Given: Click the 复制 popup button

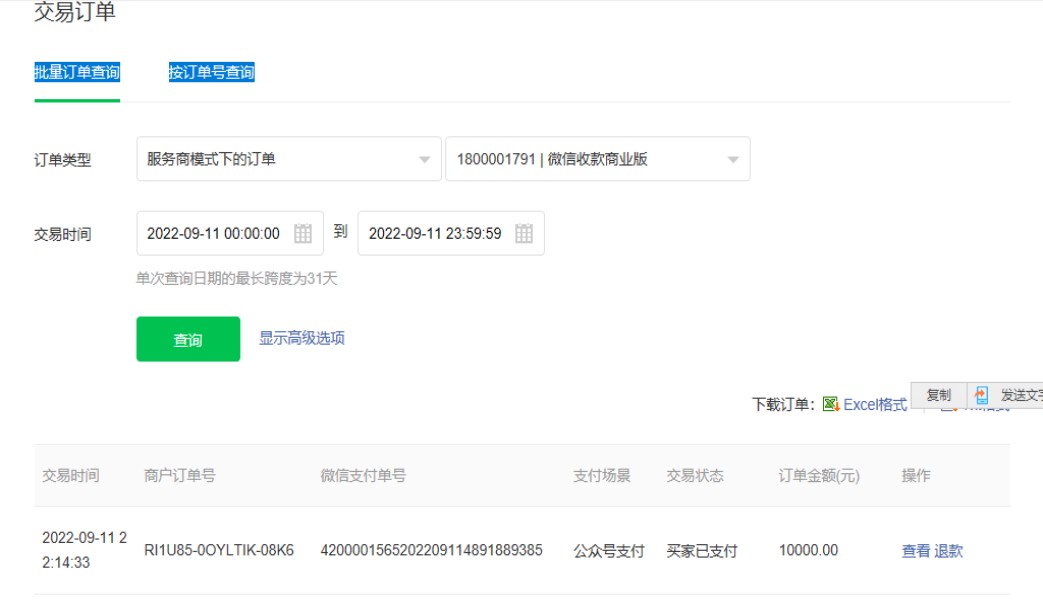Looking at the screenshot, I should 938,395.
